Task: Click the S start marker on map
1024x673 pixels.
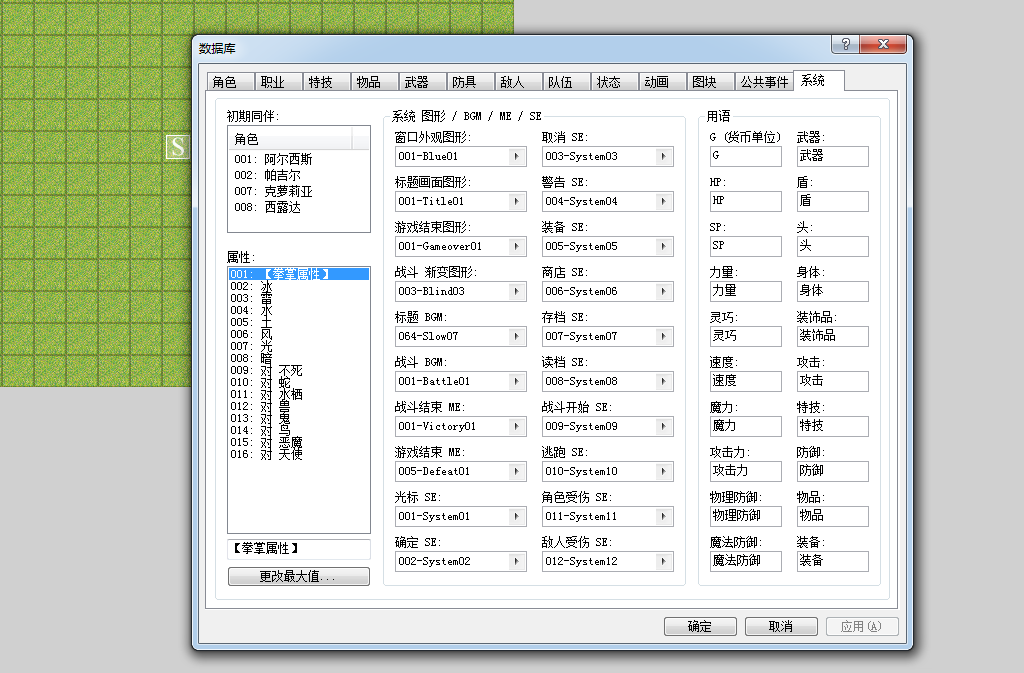Action: (x=178, y=147)
